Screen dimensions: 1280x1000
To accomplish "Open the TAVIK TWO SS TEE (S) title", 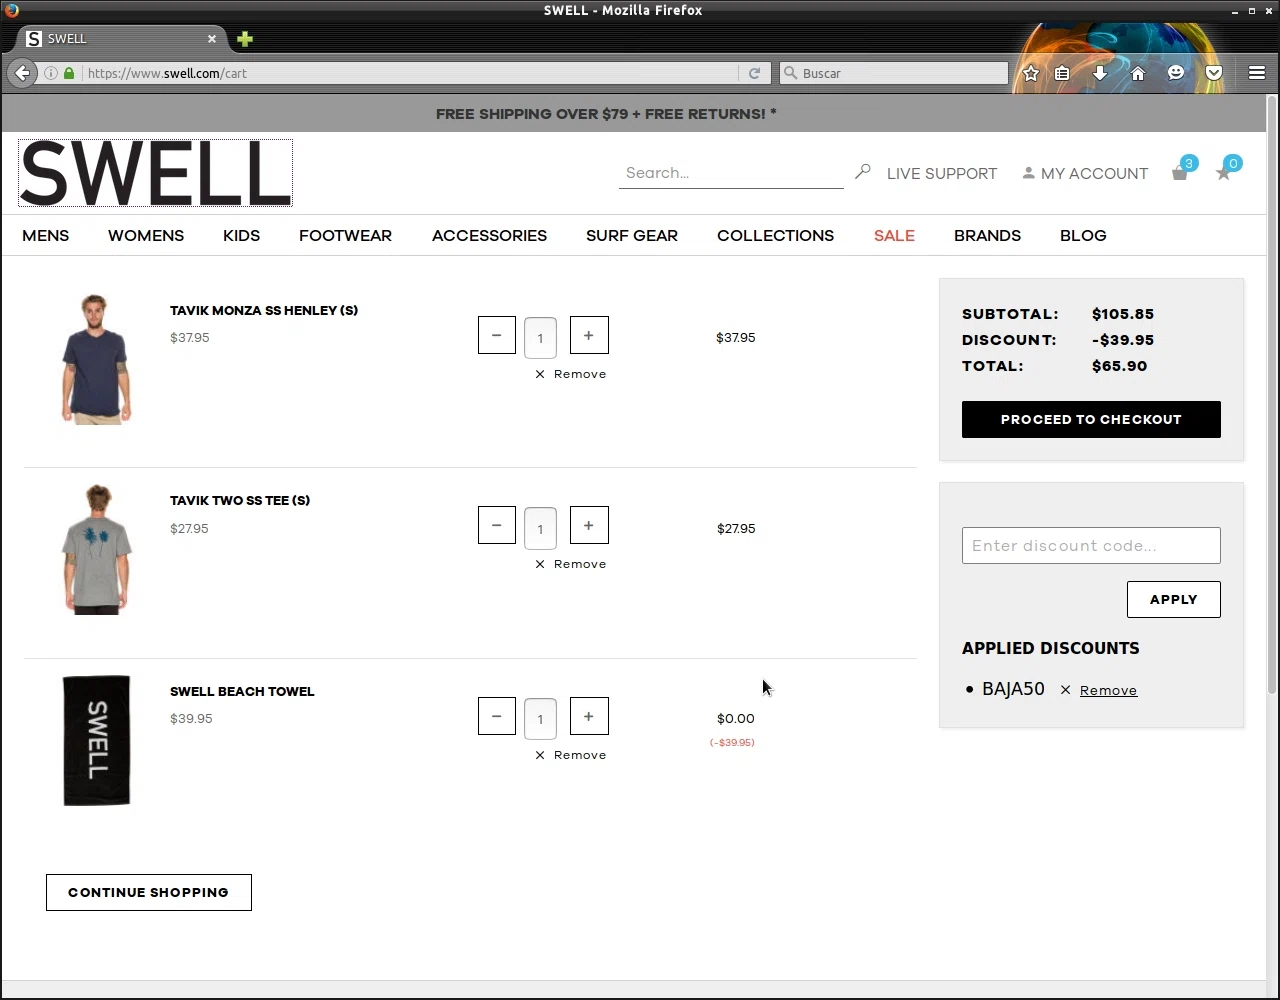I will (x=240, y=500).
